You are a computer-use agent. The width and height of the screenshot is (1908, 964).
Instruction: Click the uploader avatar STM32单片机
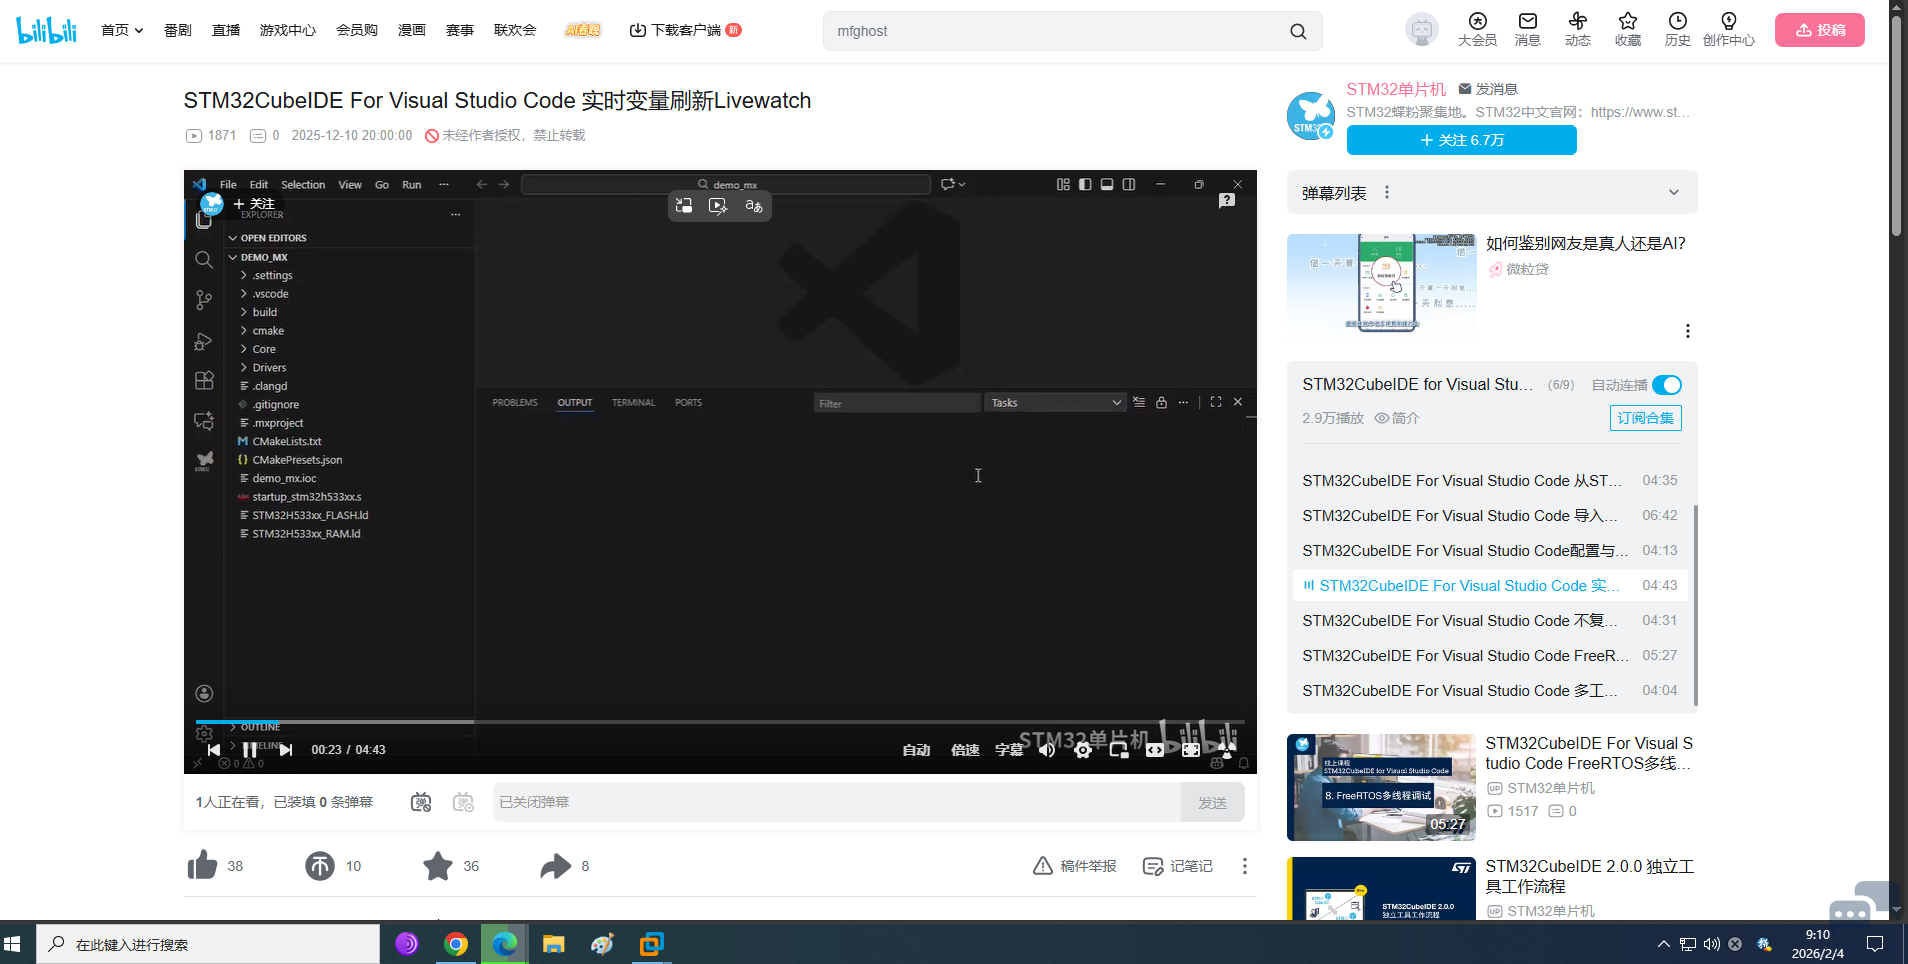pos(1311,116)
